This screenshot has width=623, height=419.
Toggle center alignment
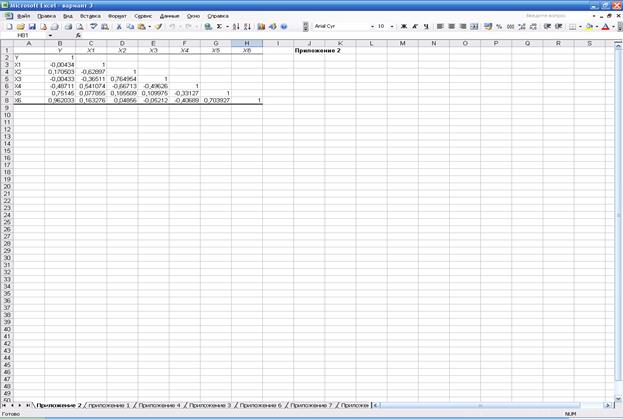point(451,26)
